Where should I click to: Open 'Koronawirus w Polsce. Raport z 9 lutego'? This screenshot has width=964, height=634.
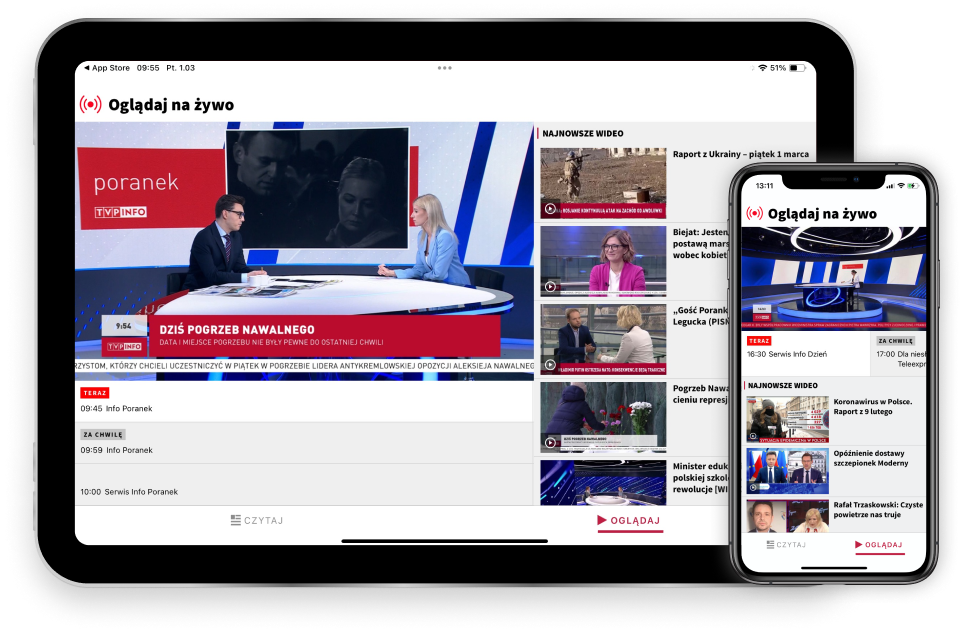[872, 406]
